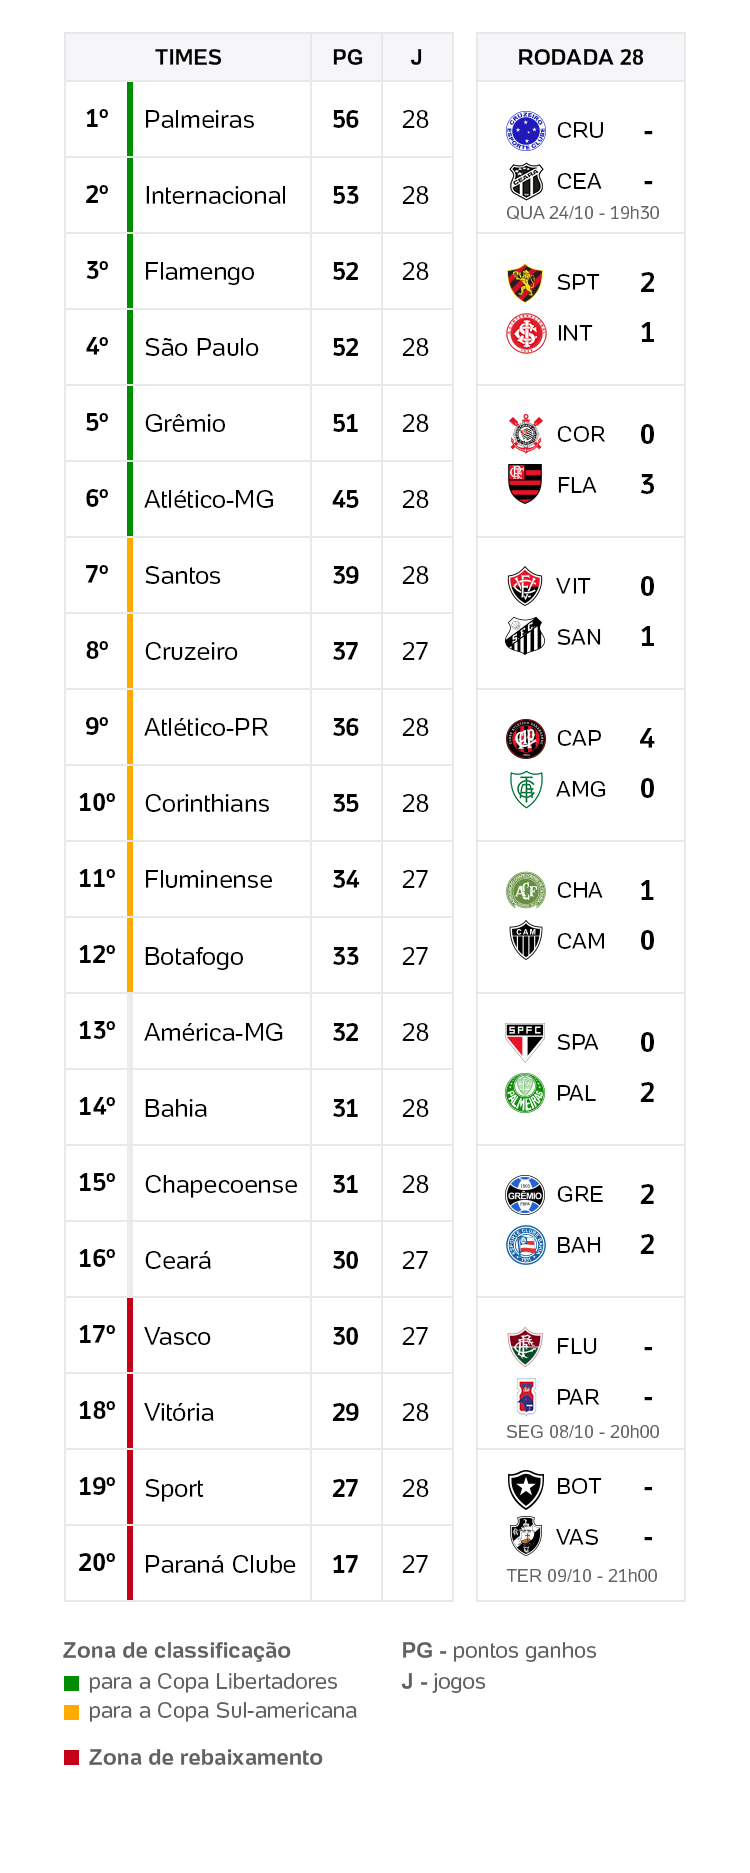The image size is (750, 1873).
Task: Click the Atlético-PR crest next to CAP
Action: pos(525,738)
